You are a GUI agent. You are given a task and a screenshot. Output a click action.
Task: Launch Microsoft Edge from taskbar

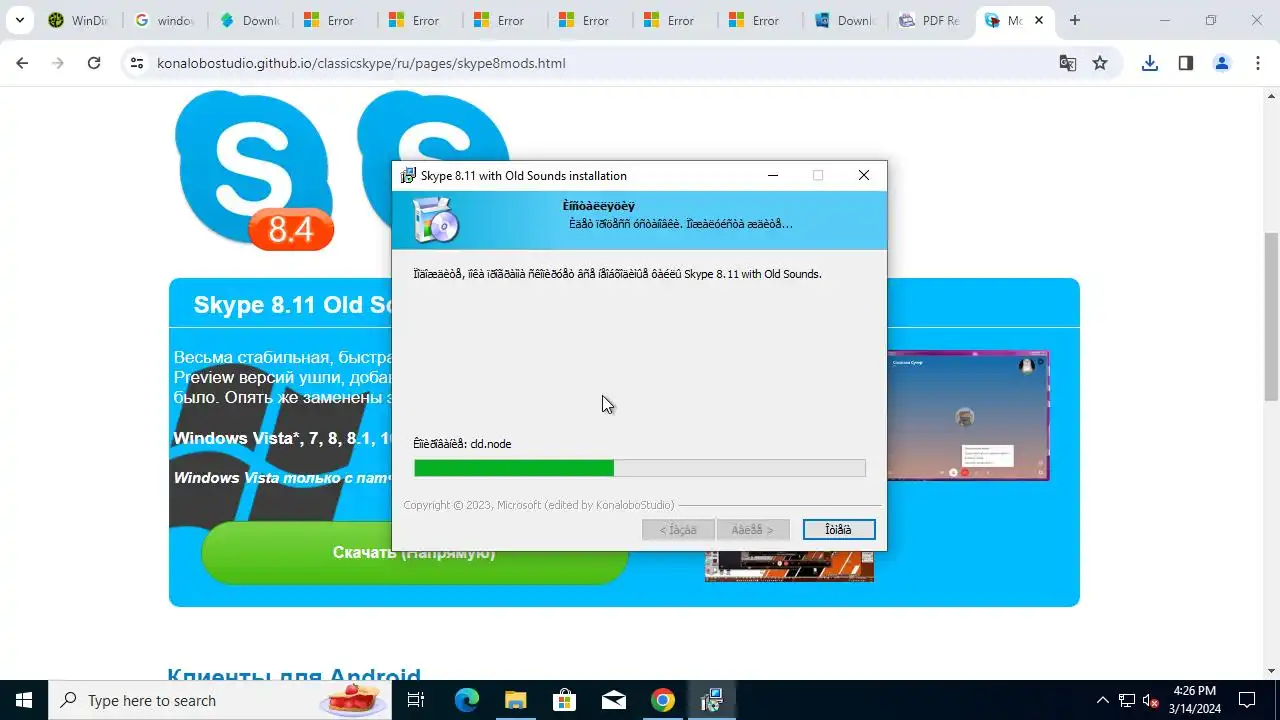coord(467,700)
